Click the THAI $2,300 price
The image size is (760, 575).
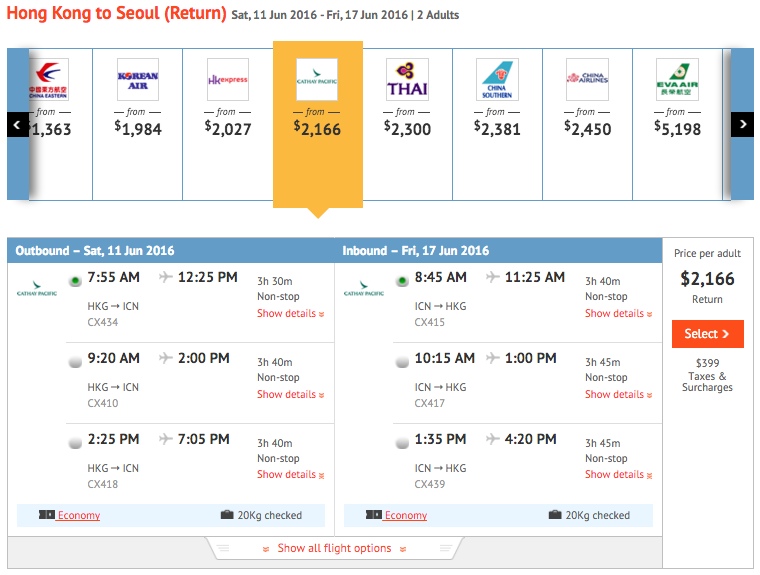tap(407, 128)
